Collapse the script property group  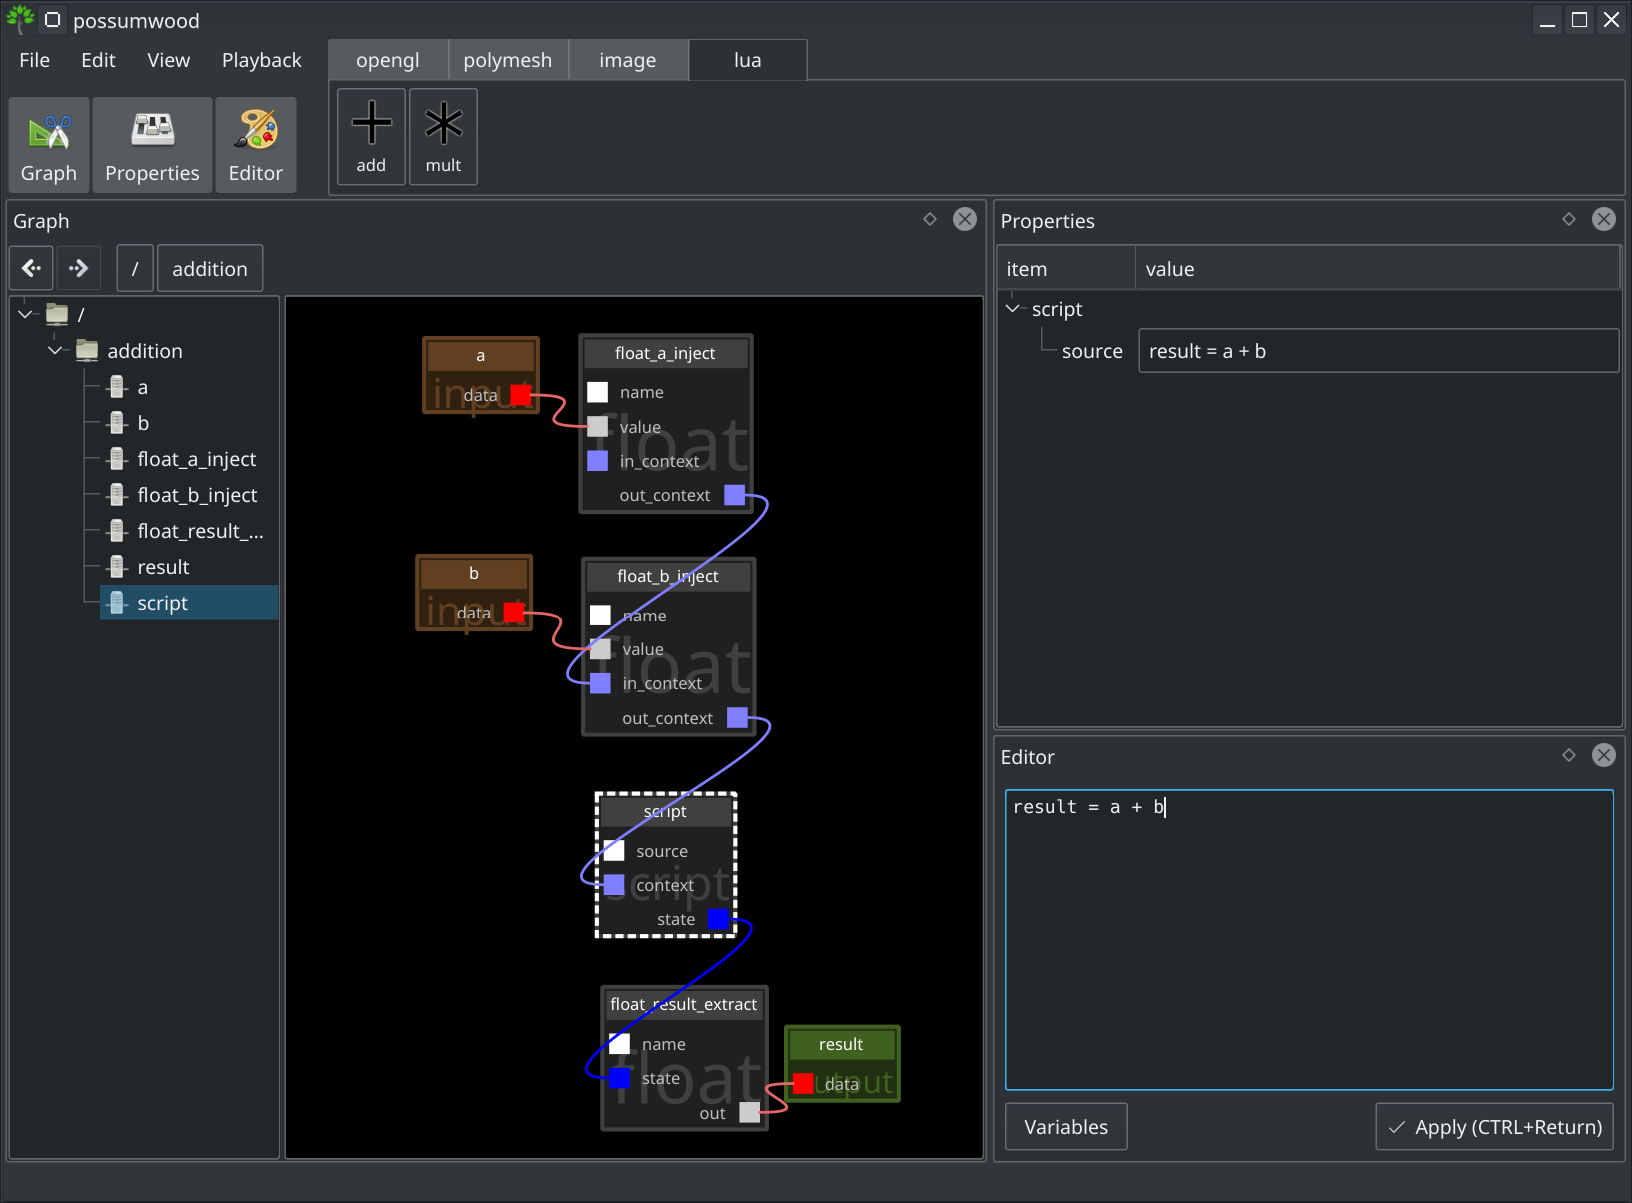click(x=1013, y=308)
